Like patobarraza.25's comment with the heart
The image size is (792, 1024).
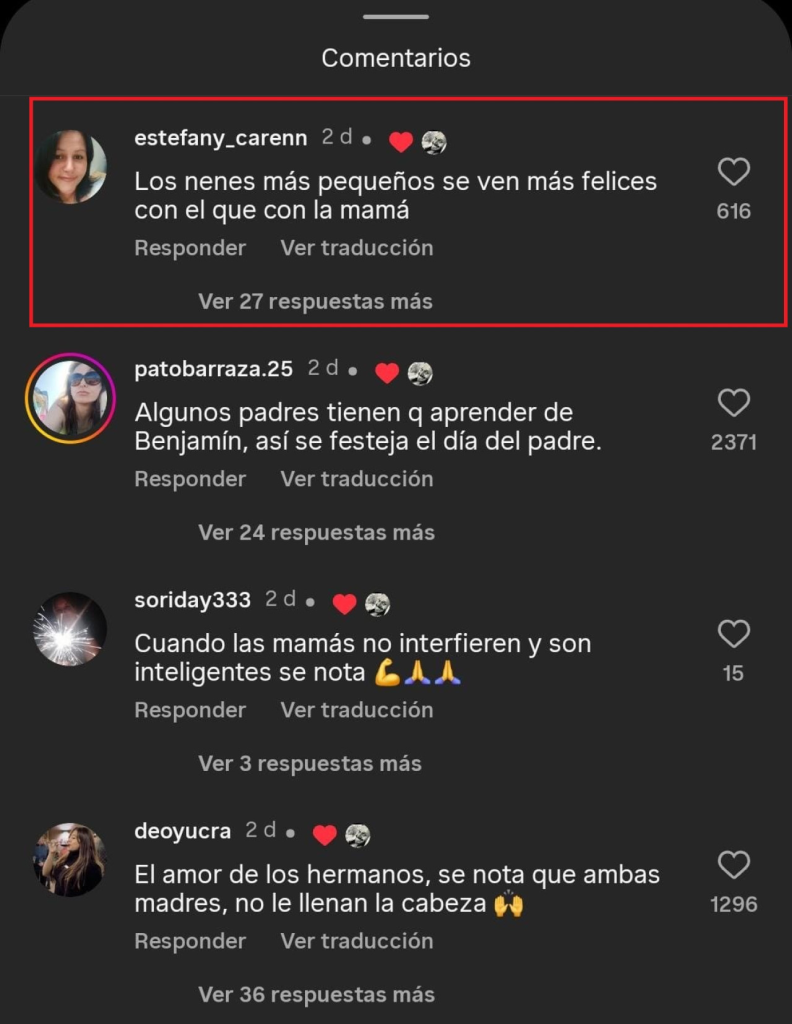pyautogui.click(x=733, y=404)
